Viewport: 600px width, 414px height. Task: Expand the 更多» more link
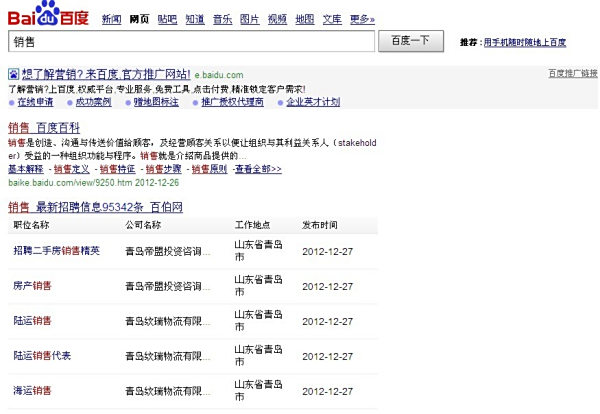point(362,19)
